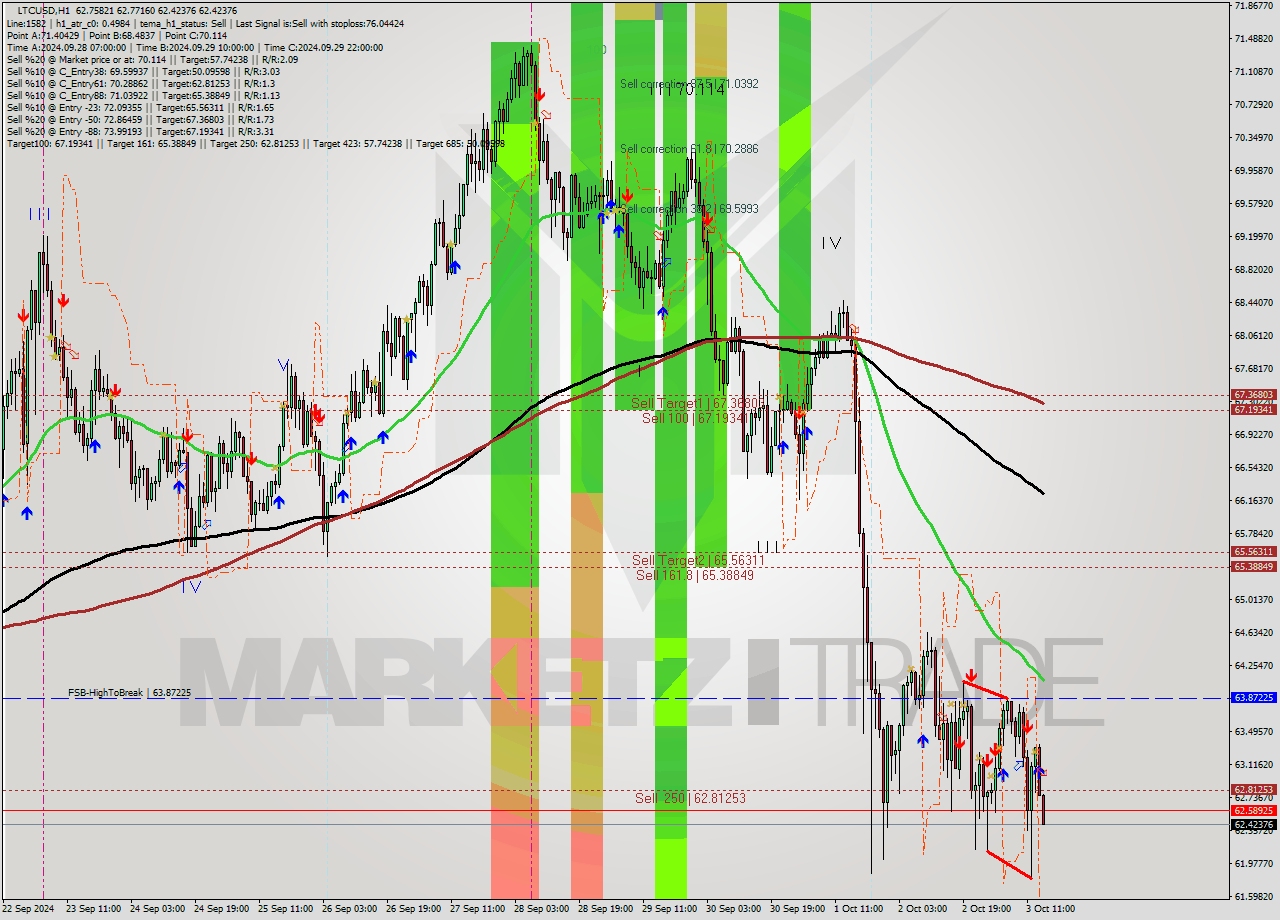Click the '3 Oct 11:00' time label
The image size is (1280, 920).
coord(1050,909)
